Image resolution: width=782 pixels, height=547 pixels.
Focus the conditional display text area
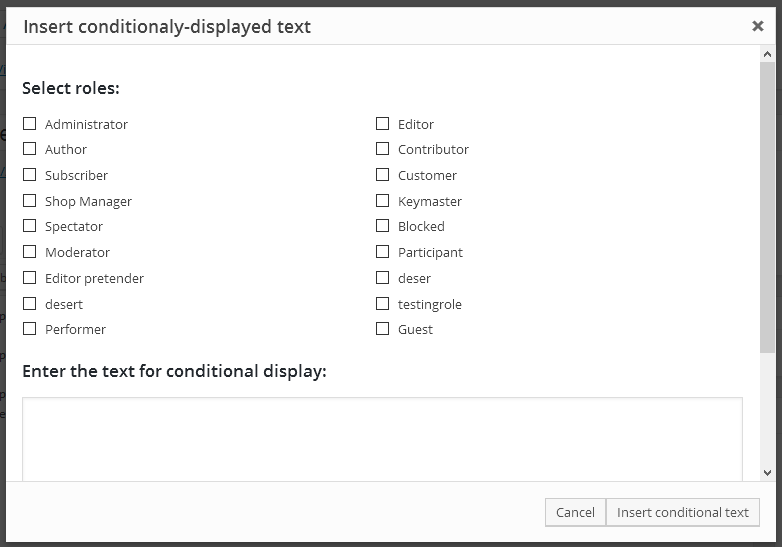tap(383, 439)
